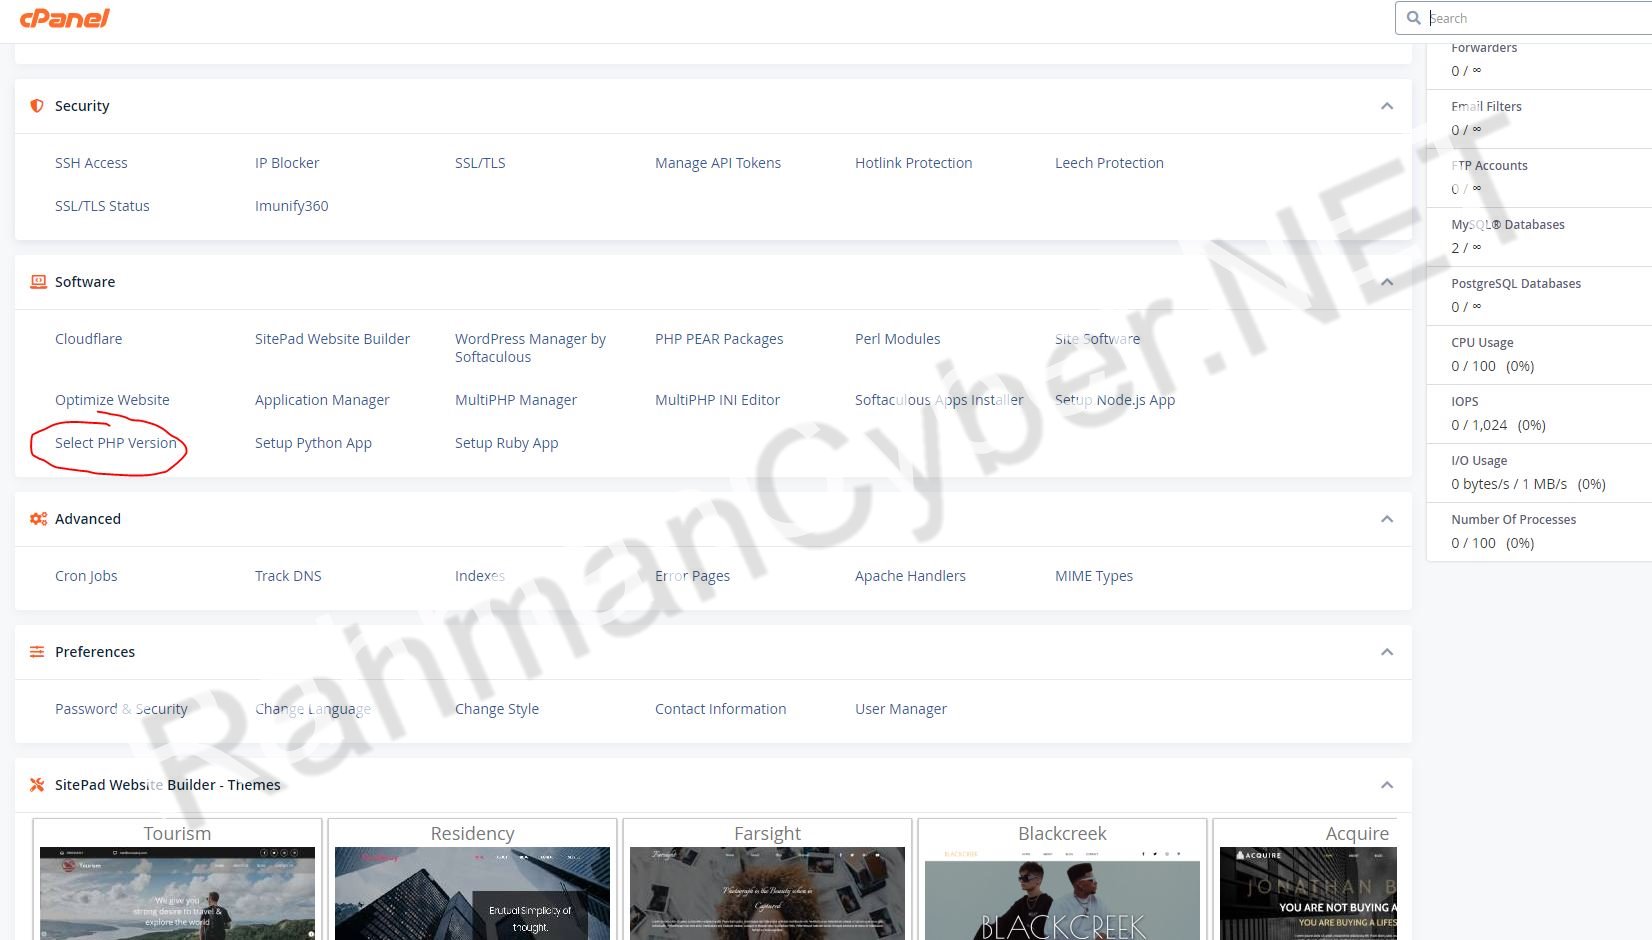The image size is (1652, 940).
Task: Click the Security shield icon
Action: click(37, 106)
